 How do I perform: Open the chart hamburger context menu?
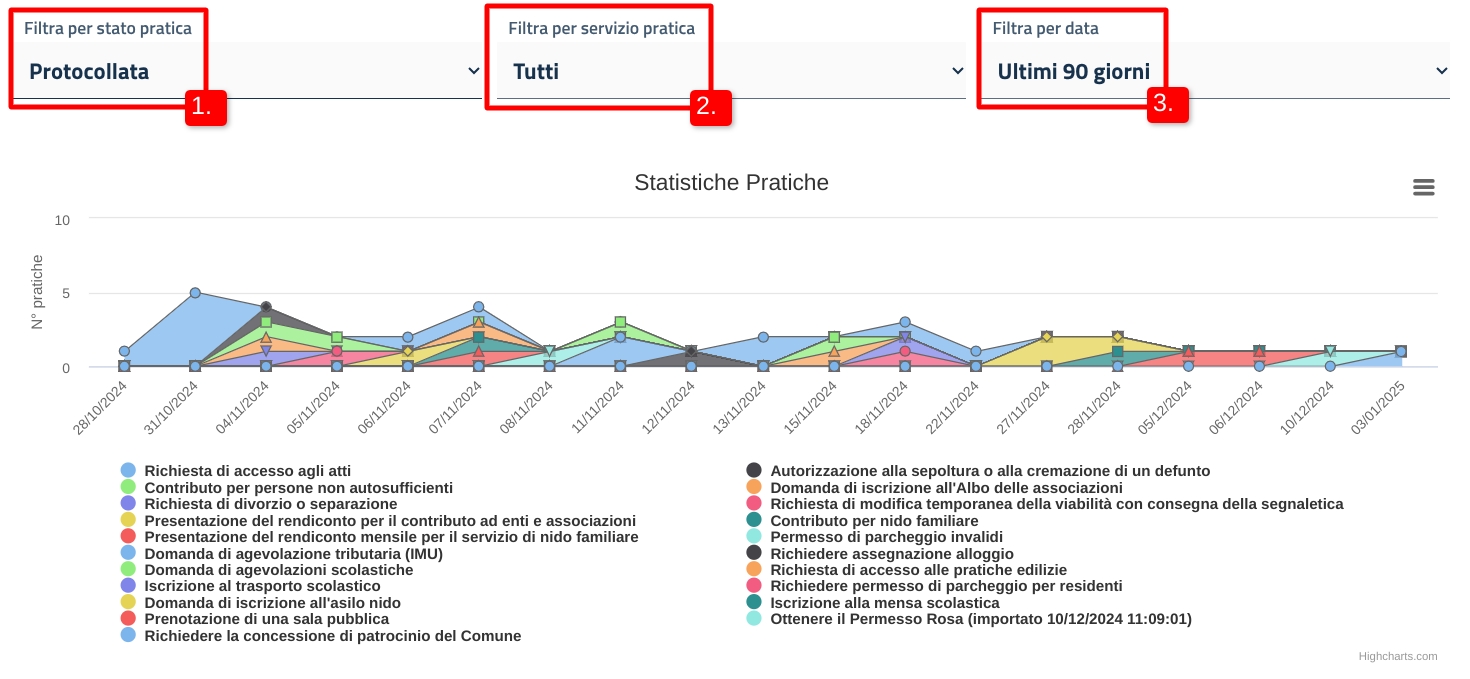click(1423, 187)
